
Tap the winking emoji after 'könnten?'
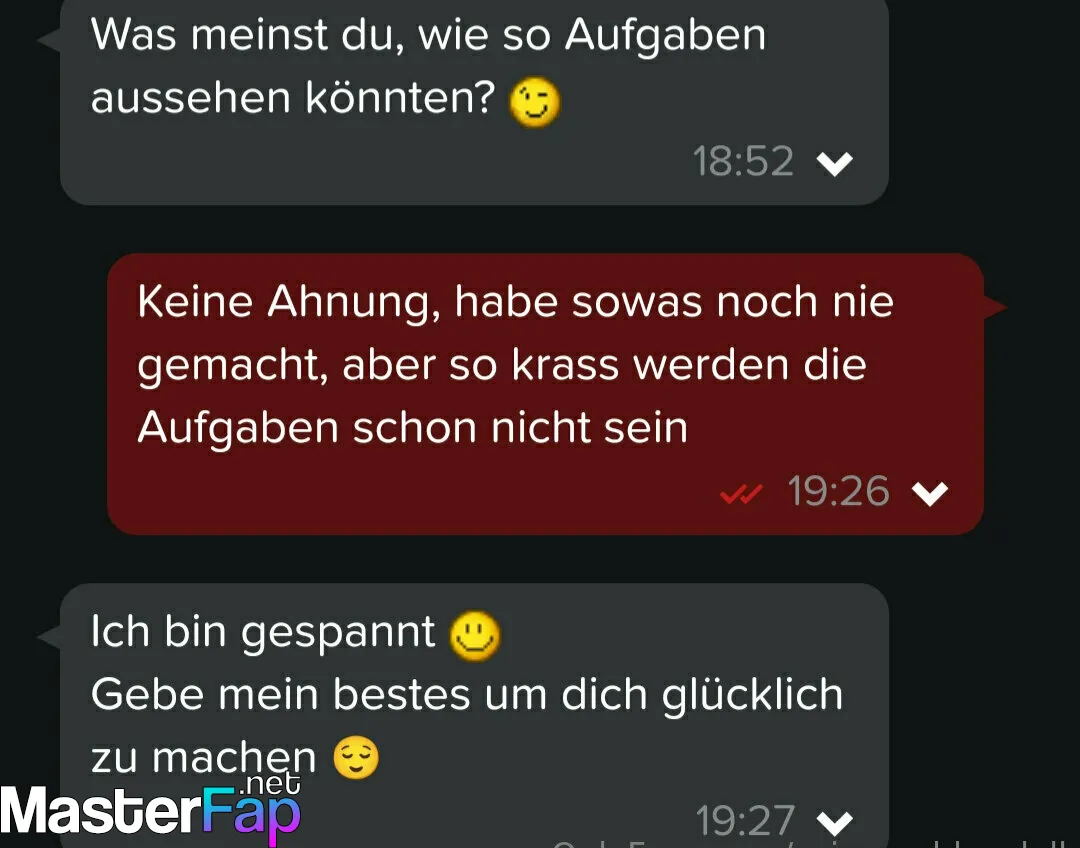tap(534, 102)
